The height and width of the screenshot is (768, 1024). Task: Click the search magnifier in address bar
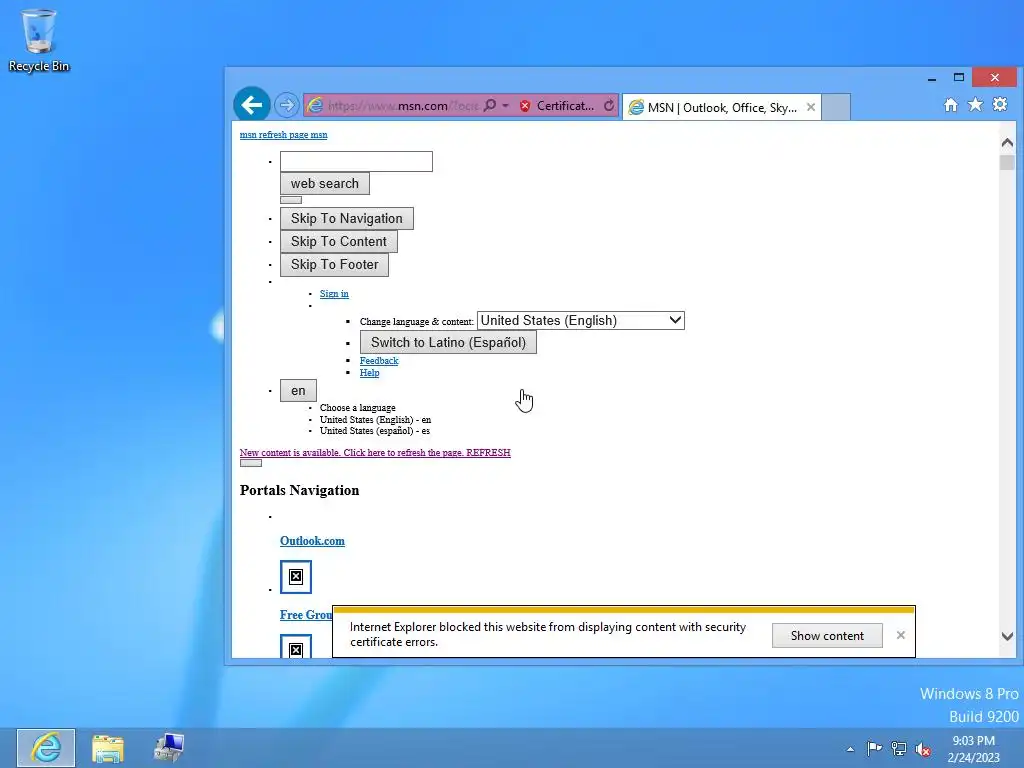click(490, 105)
